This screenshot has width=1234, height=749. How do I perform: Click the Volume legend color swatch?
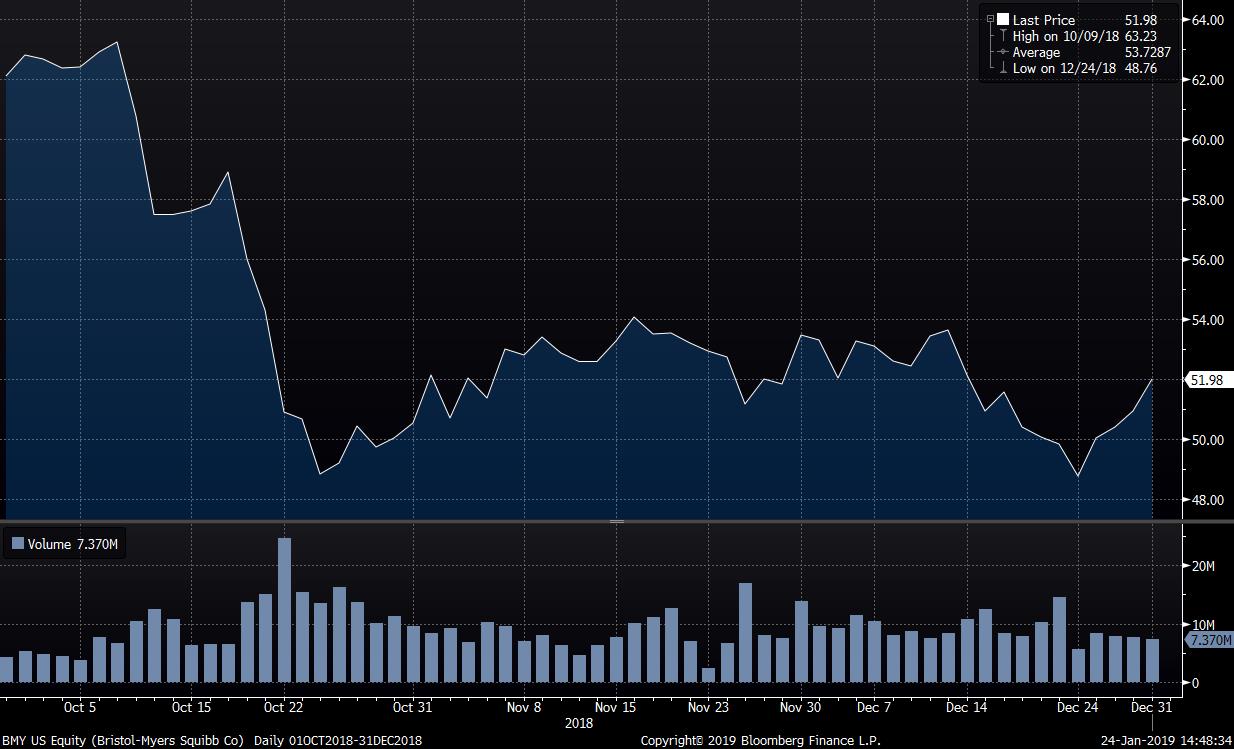tap(17, 544)
